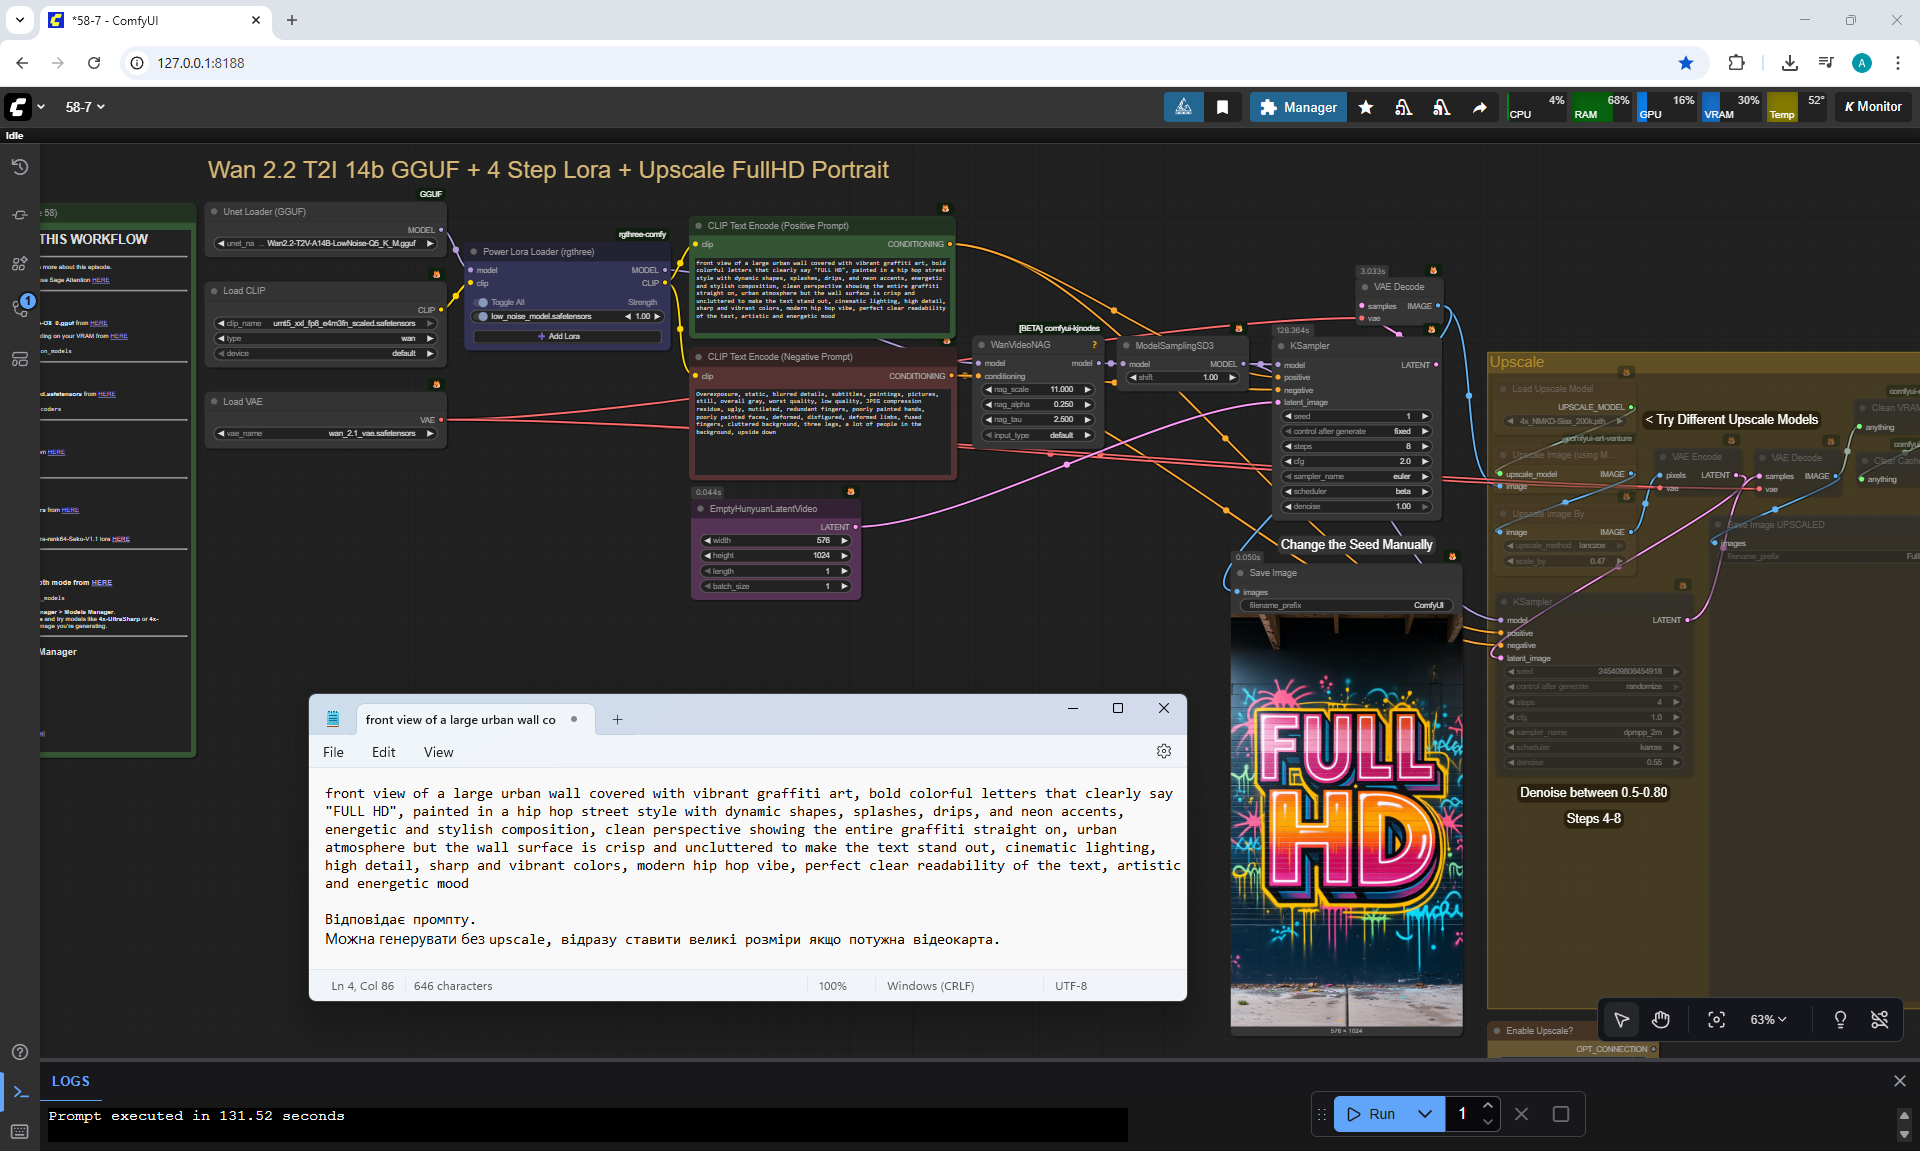The image size is (1920, 1151).
Task: Click the fit view icon
Action: (1716, 1019)
